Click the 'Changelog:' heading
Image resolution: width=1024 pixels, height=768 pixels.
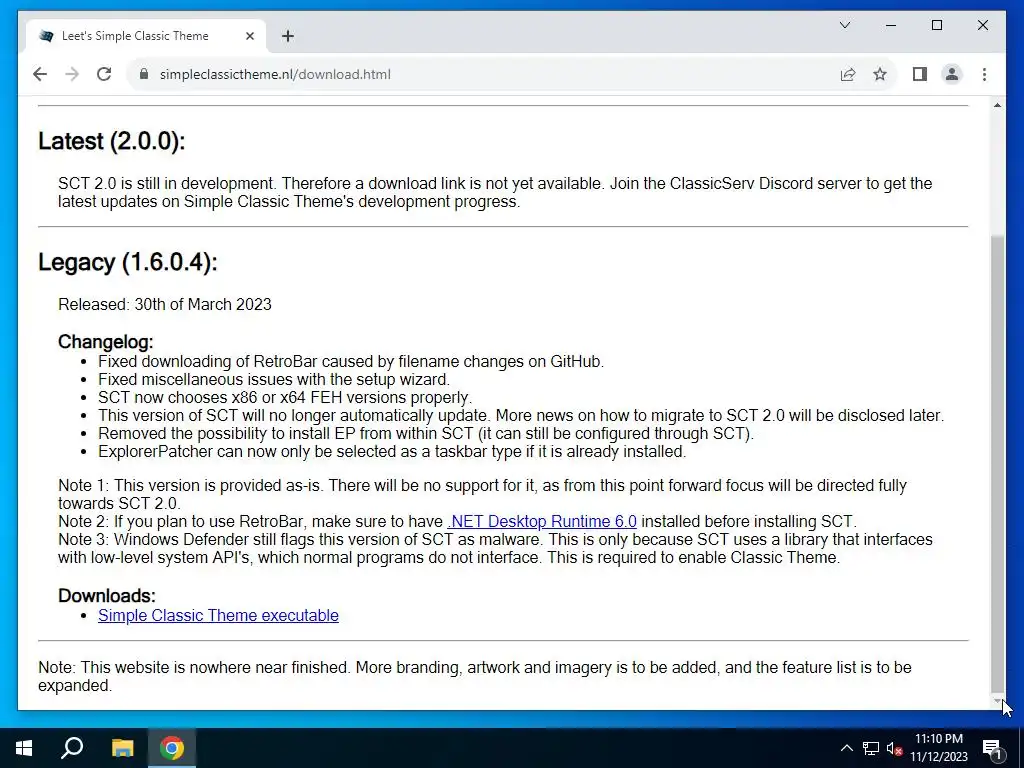105,342
